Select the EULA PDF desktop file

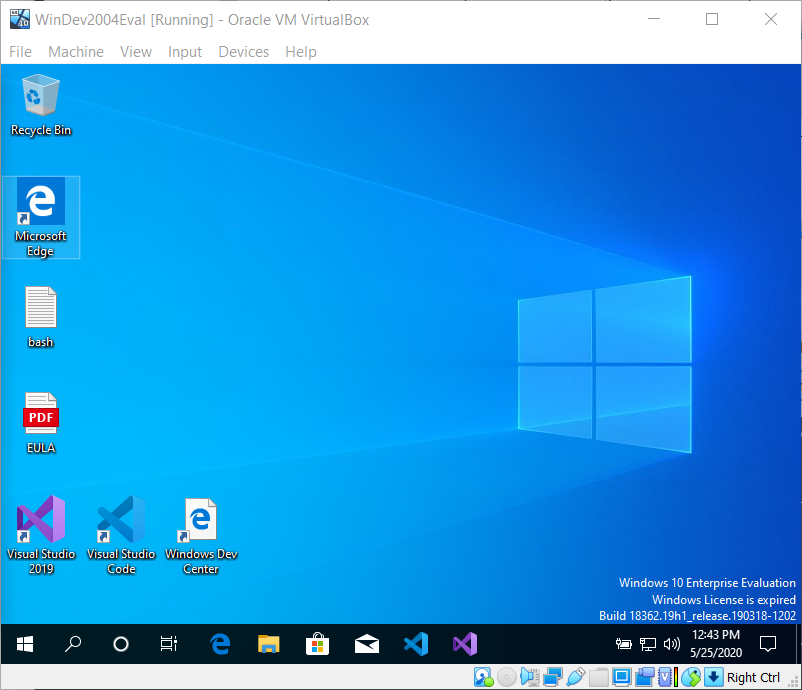tap(41, 424)
